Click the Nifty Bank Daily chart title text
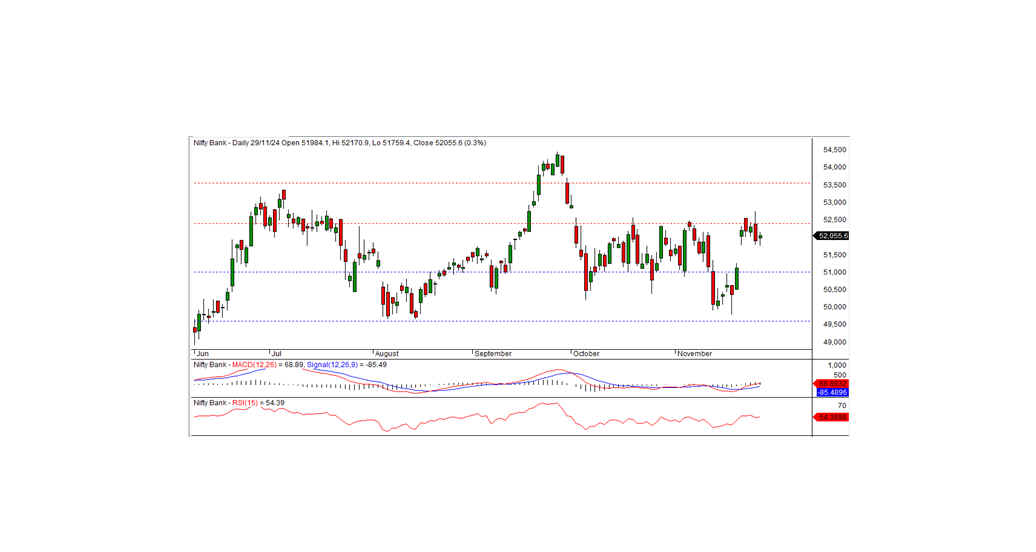Image resolution: width=1036 pixels, height=552 pixels. click(340, 143)
